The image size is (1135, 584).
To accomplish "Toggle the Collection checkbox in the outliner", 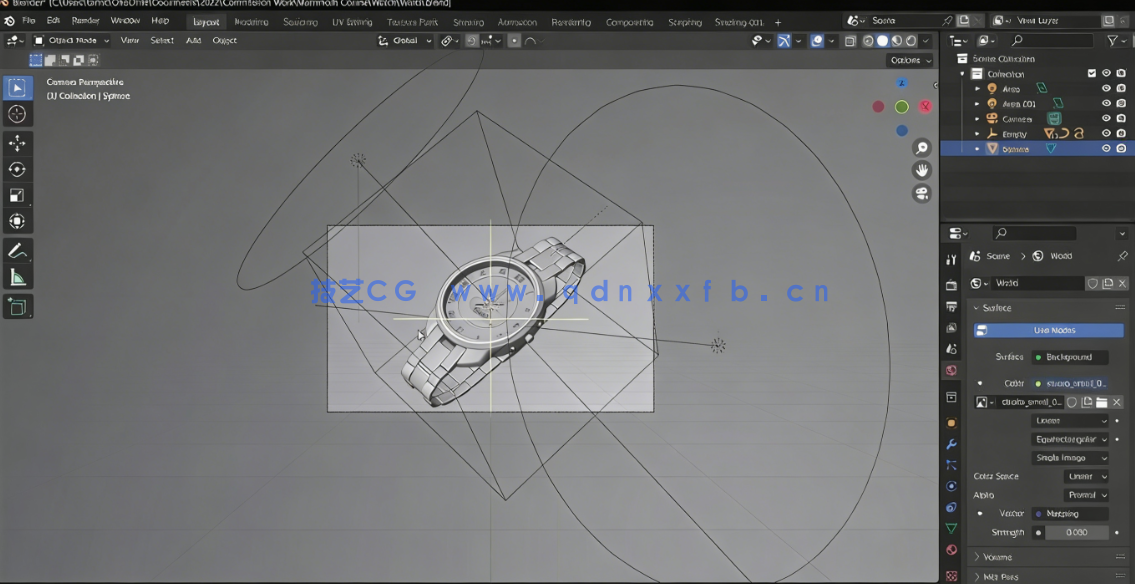I will 1092,73.
